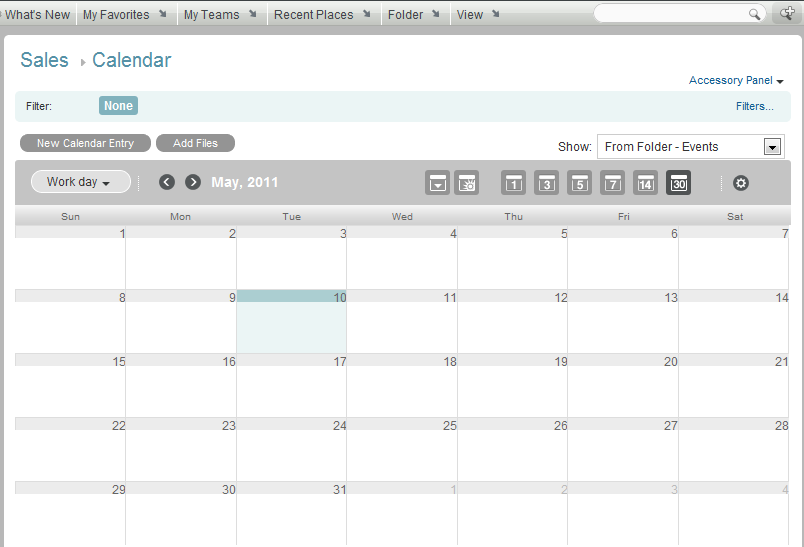The height and width of the screenshot is (547, 804).
Task: Select day 20 in the calendar
Action: click(623, 386)
